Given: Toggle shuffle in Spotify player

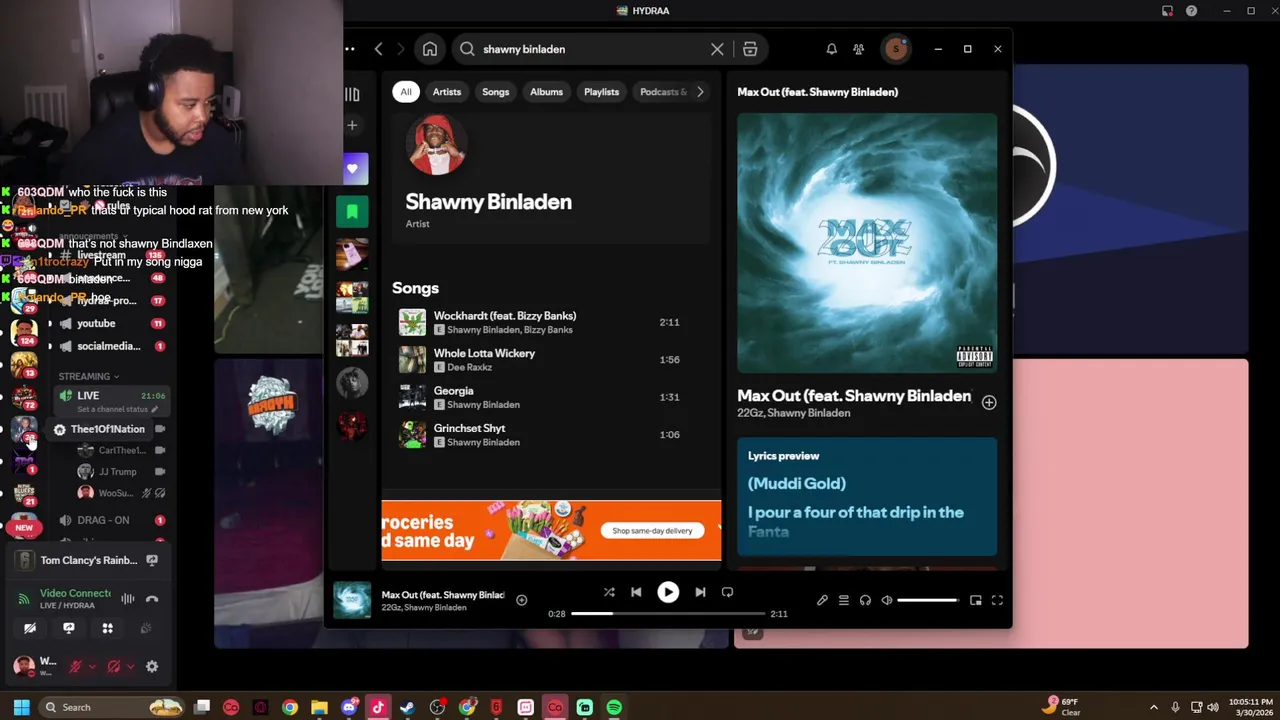Looking at the screenshot, I should pyautogui.click(x=609, y=592).
